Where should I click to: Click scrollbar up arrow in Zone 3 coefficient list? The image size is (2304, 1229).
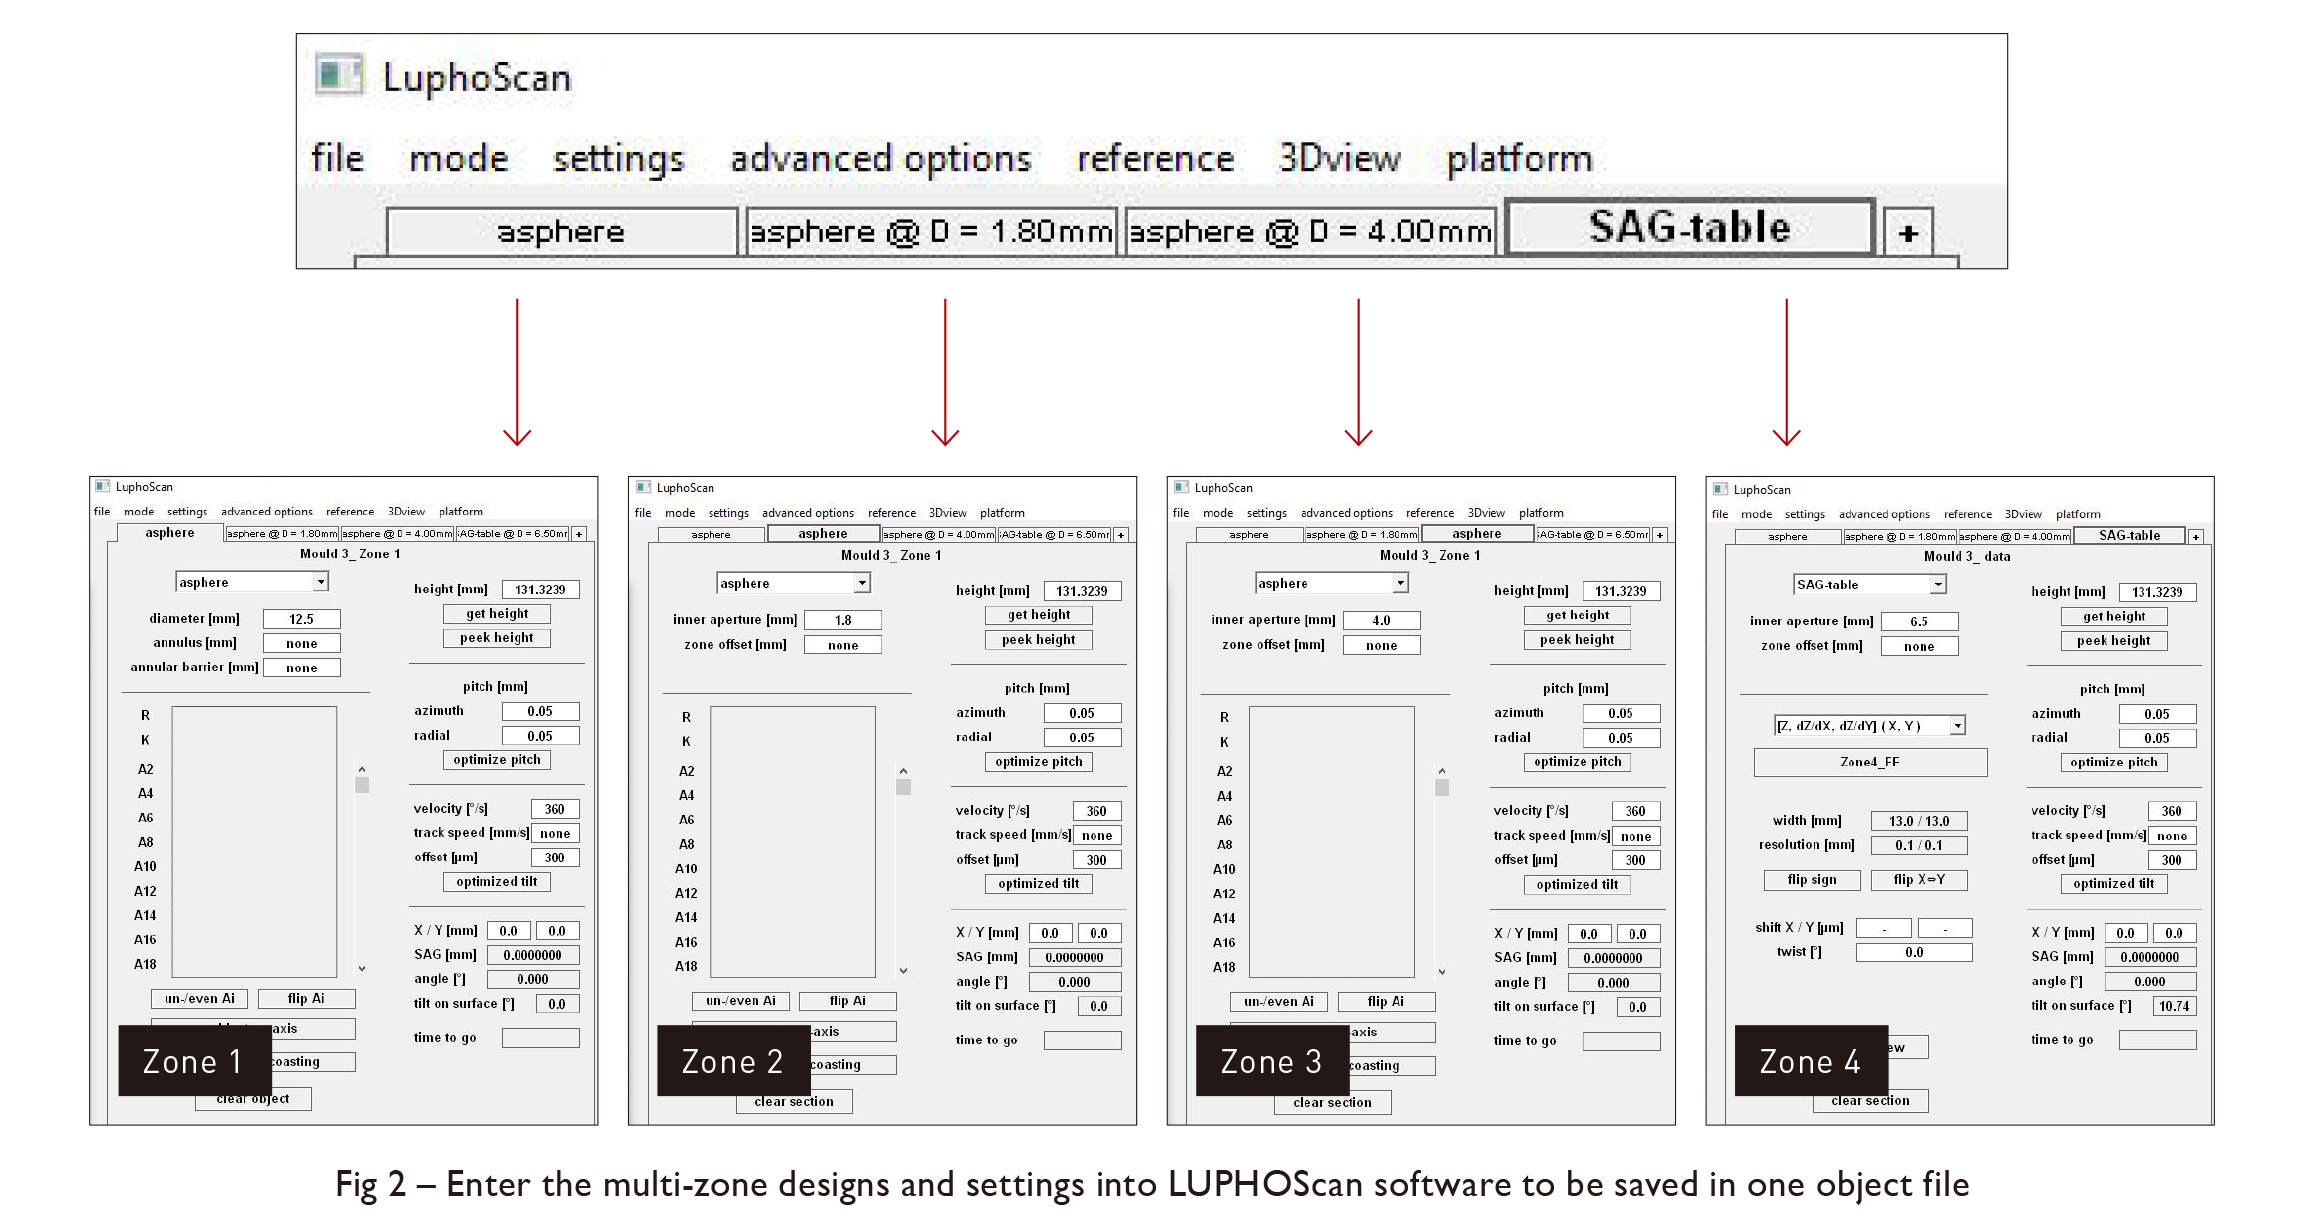click(x=1441, y=771)
